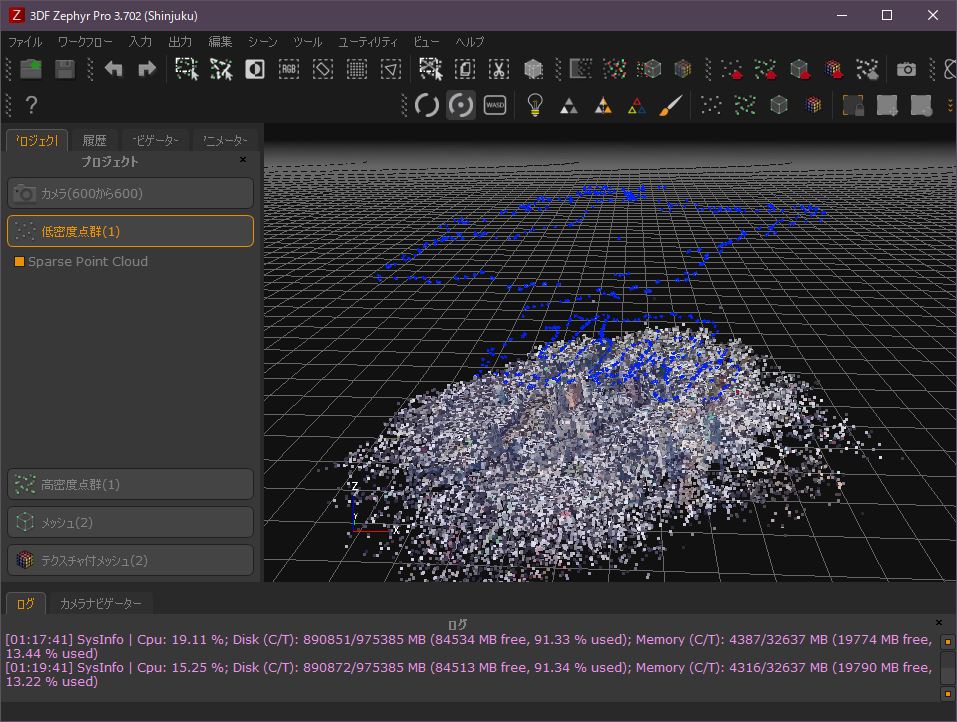
Task: Select the paint brush tool
Action: (x=671, y=104)
